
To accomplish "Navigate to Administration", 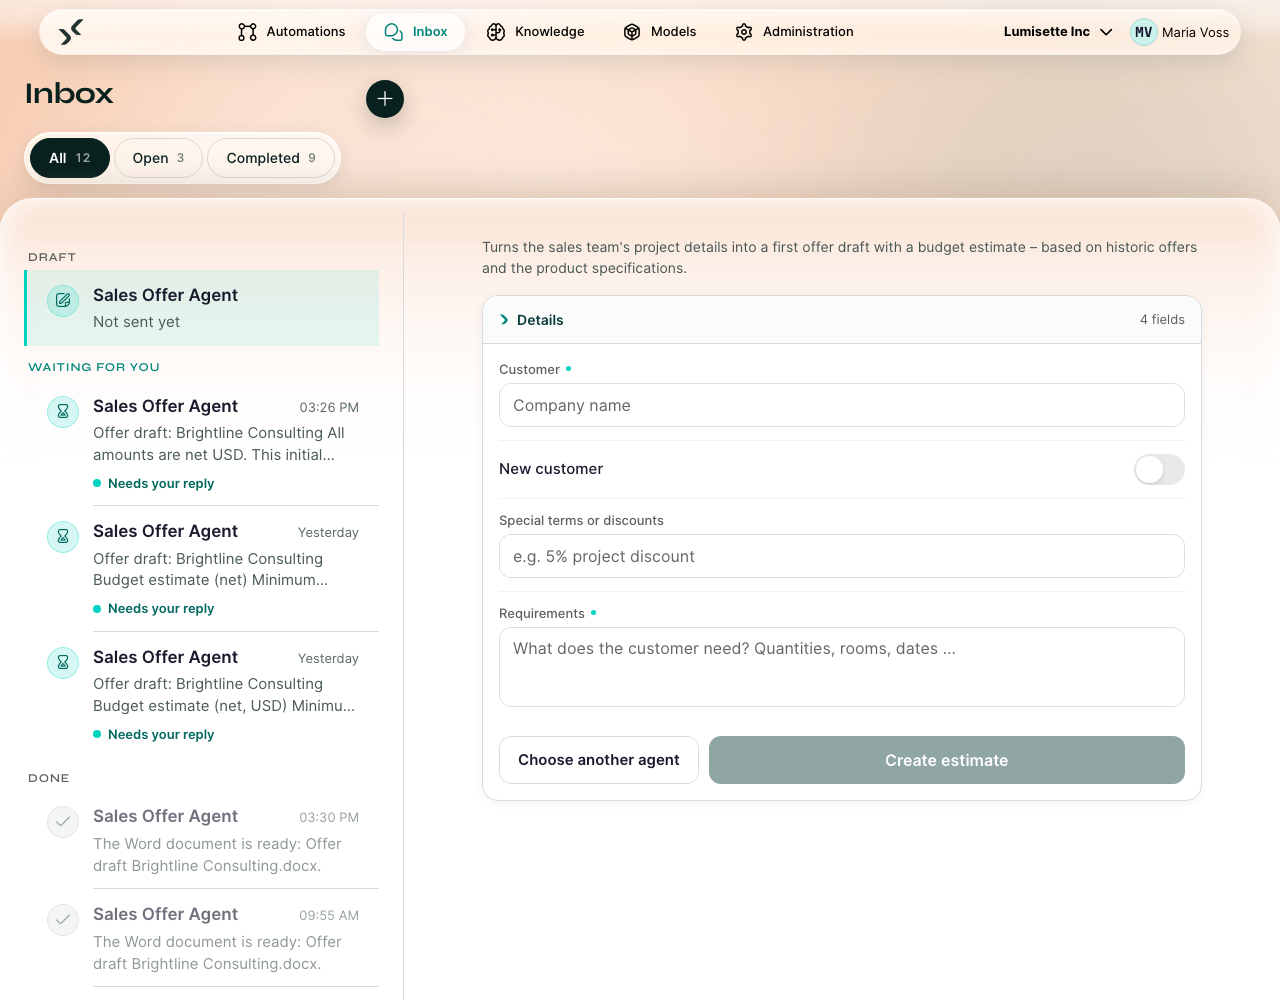I will pyautogui.click(x=795, y=32).
